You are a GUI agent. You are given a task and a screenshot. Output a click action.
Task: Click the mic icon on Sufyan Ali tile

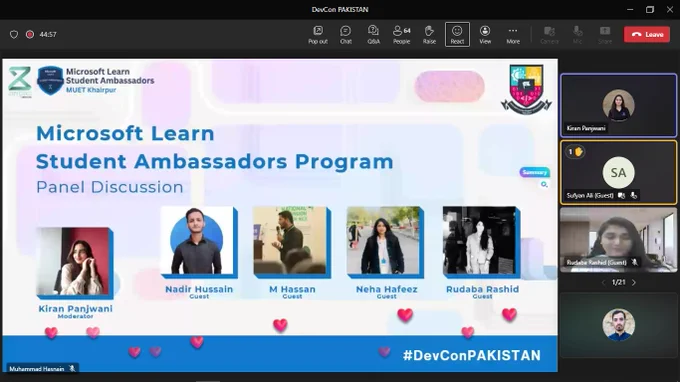[x=634, y=196]
